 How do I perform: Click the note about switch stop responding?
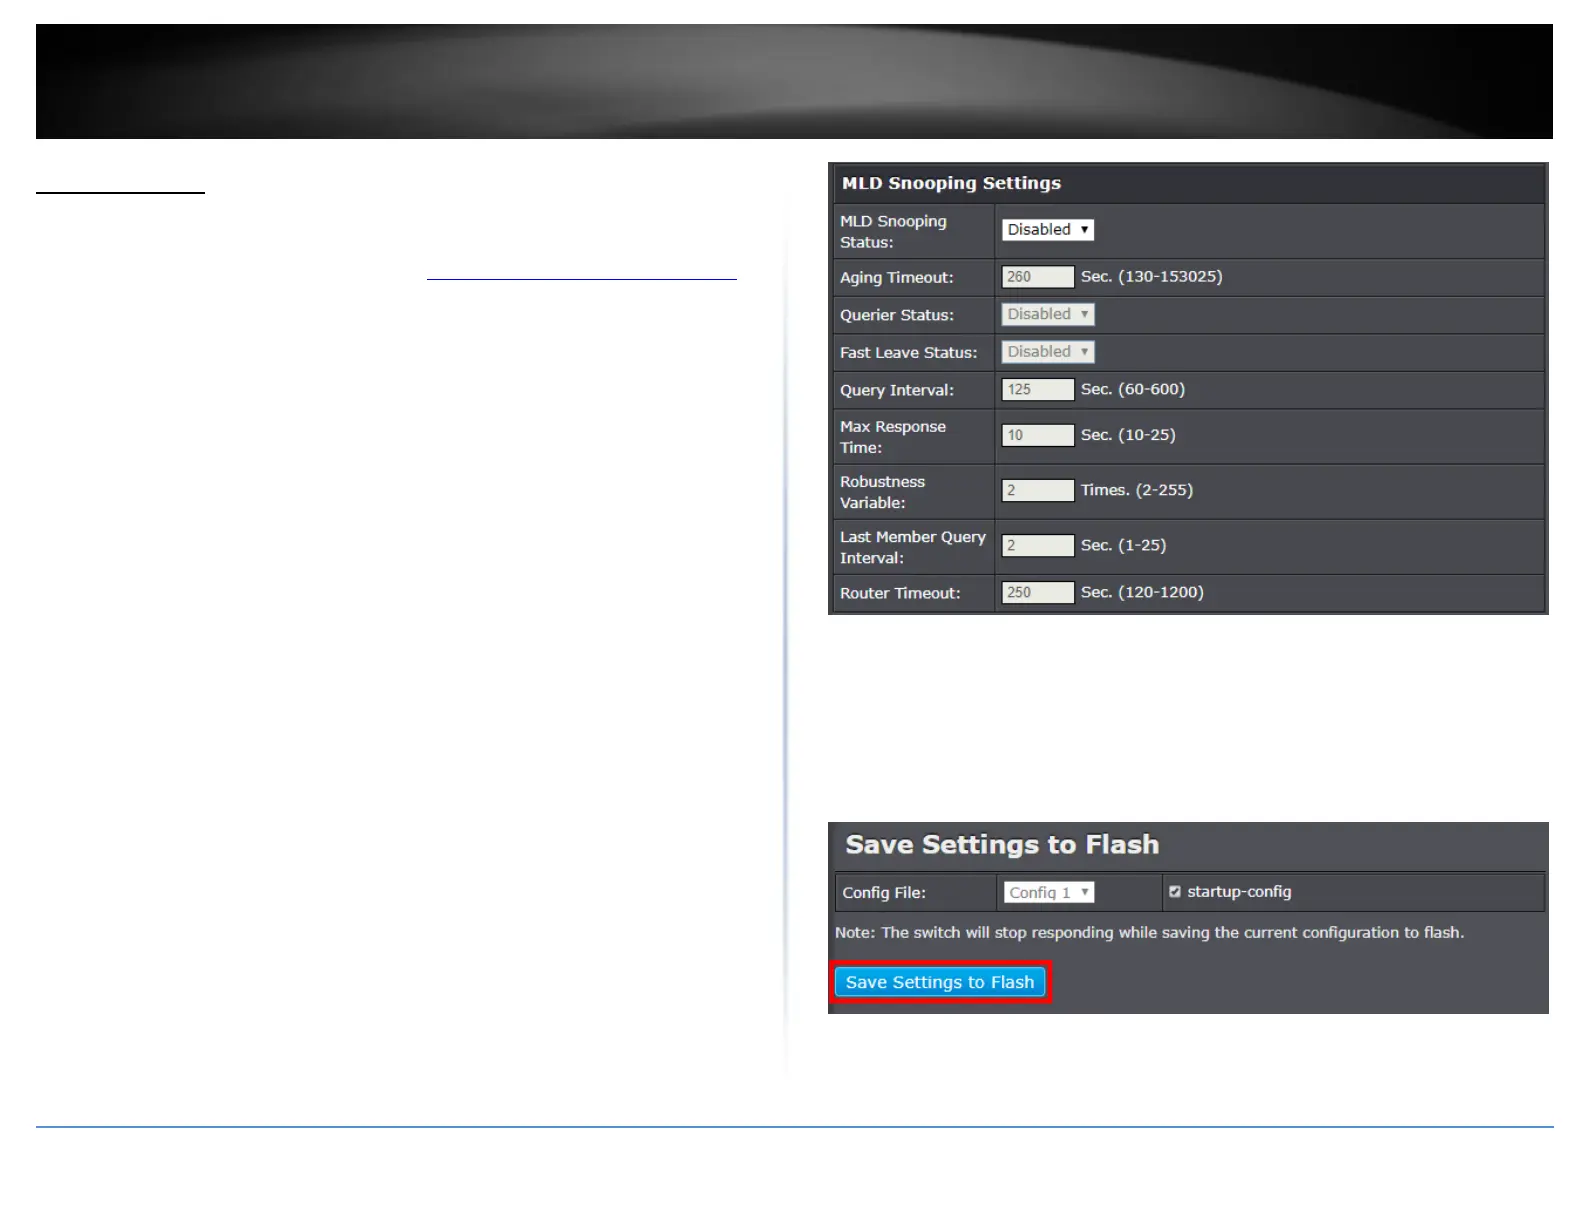coord(1149,933)
